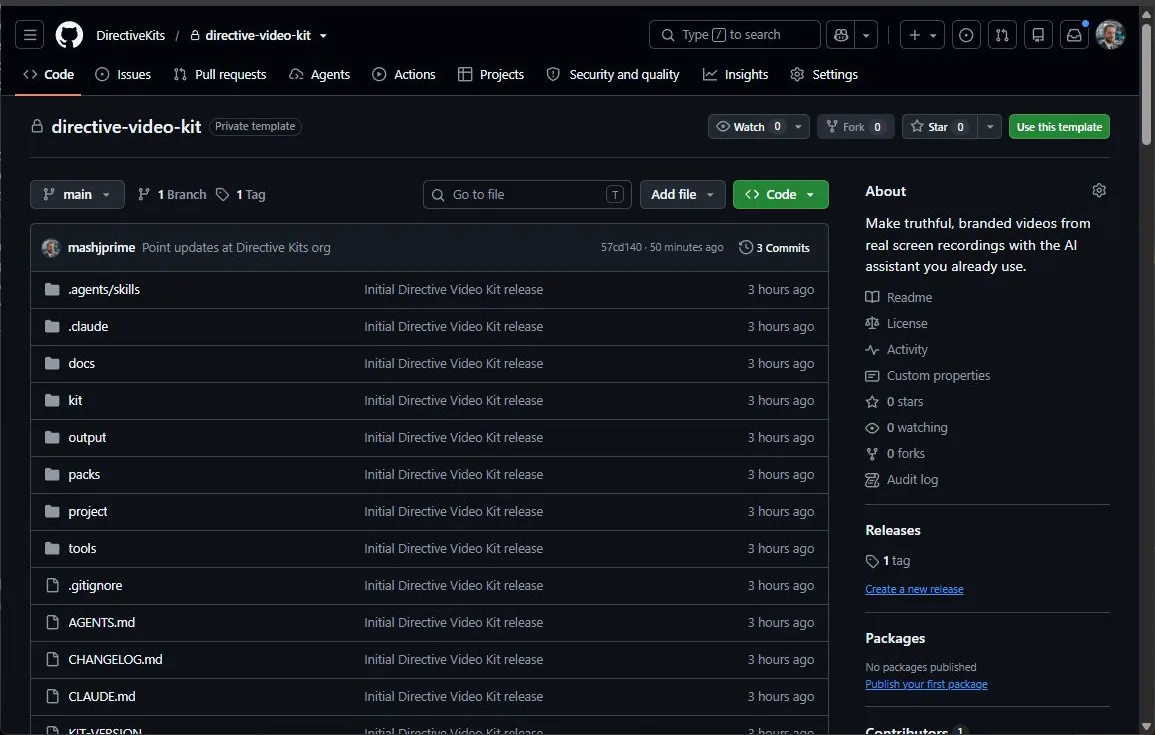This screenshot has height=735, width=1155.
Task: Open the Security and quality tab
Action: pyautogui.click(x=613, y=74)
